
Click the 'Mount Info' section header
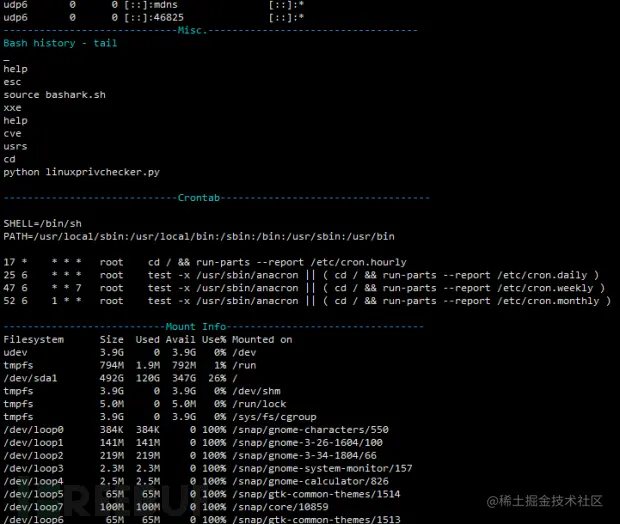pos(196,327)
